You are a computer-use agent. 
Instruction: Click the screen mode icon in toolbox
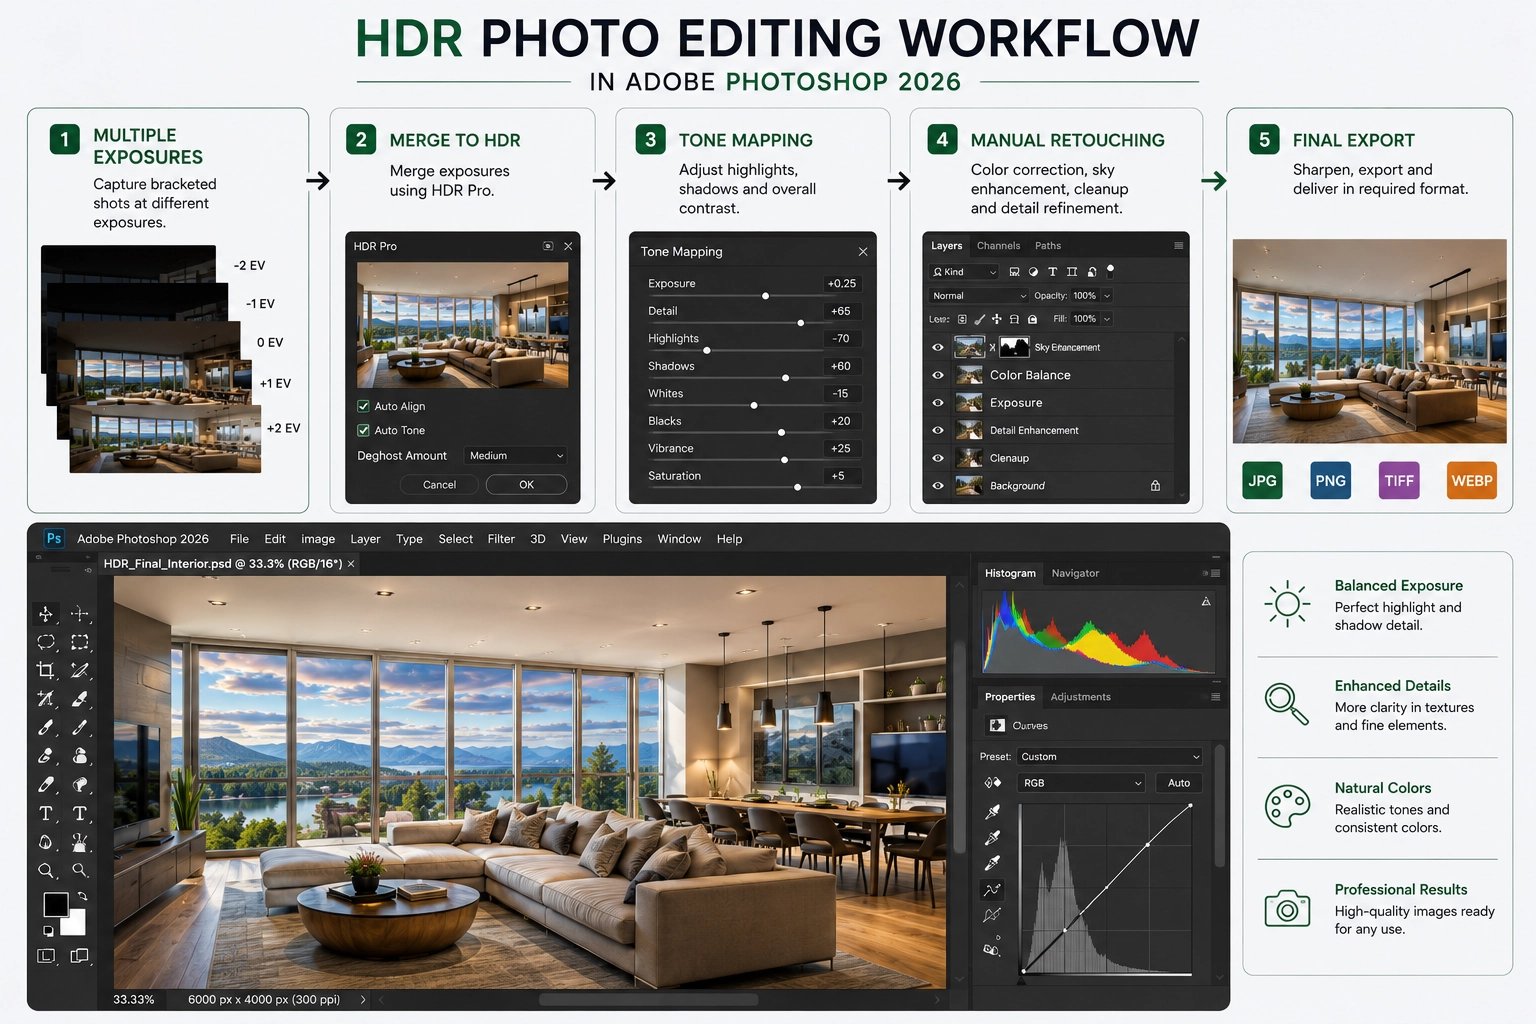click(79, 956)
